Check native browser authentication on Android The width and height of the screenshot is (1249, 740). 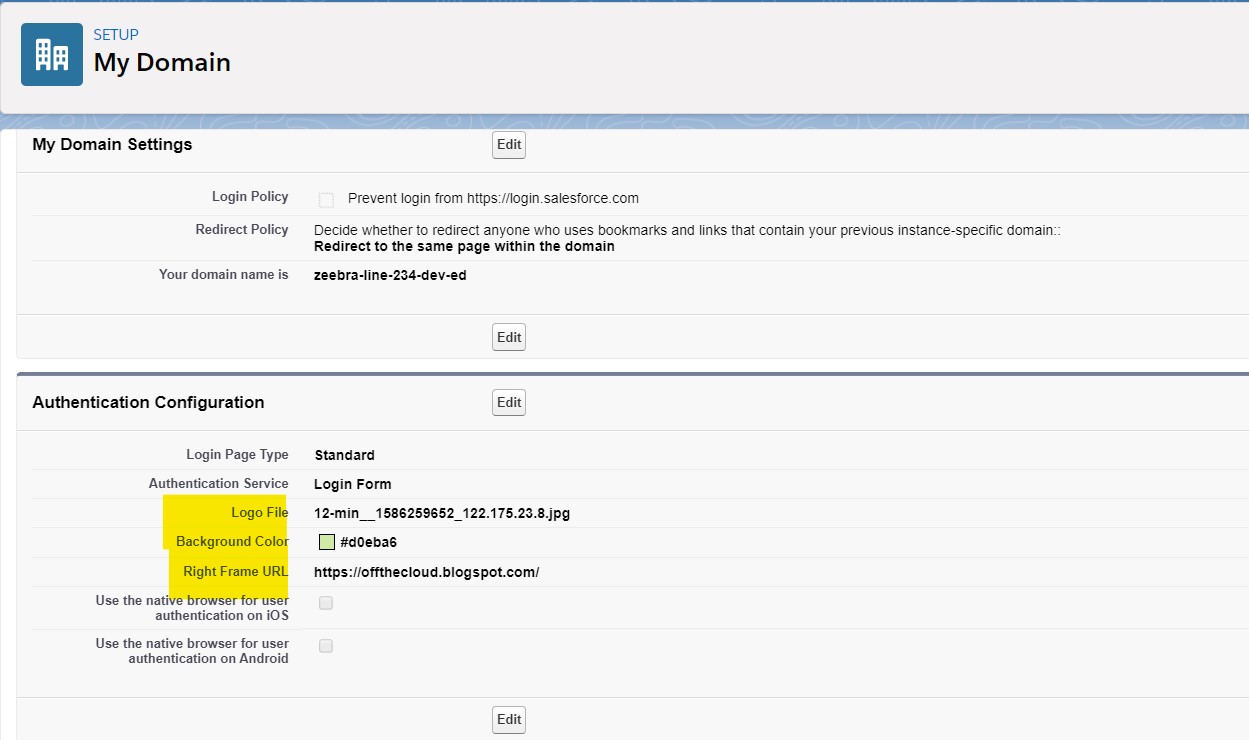pyautogui.click(x=324, y=645)
